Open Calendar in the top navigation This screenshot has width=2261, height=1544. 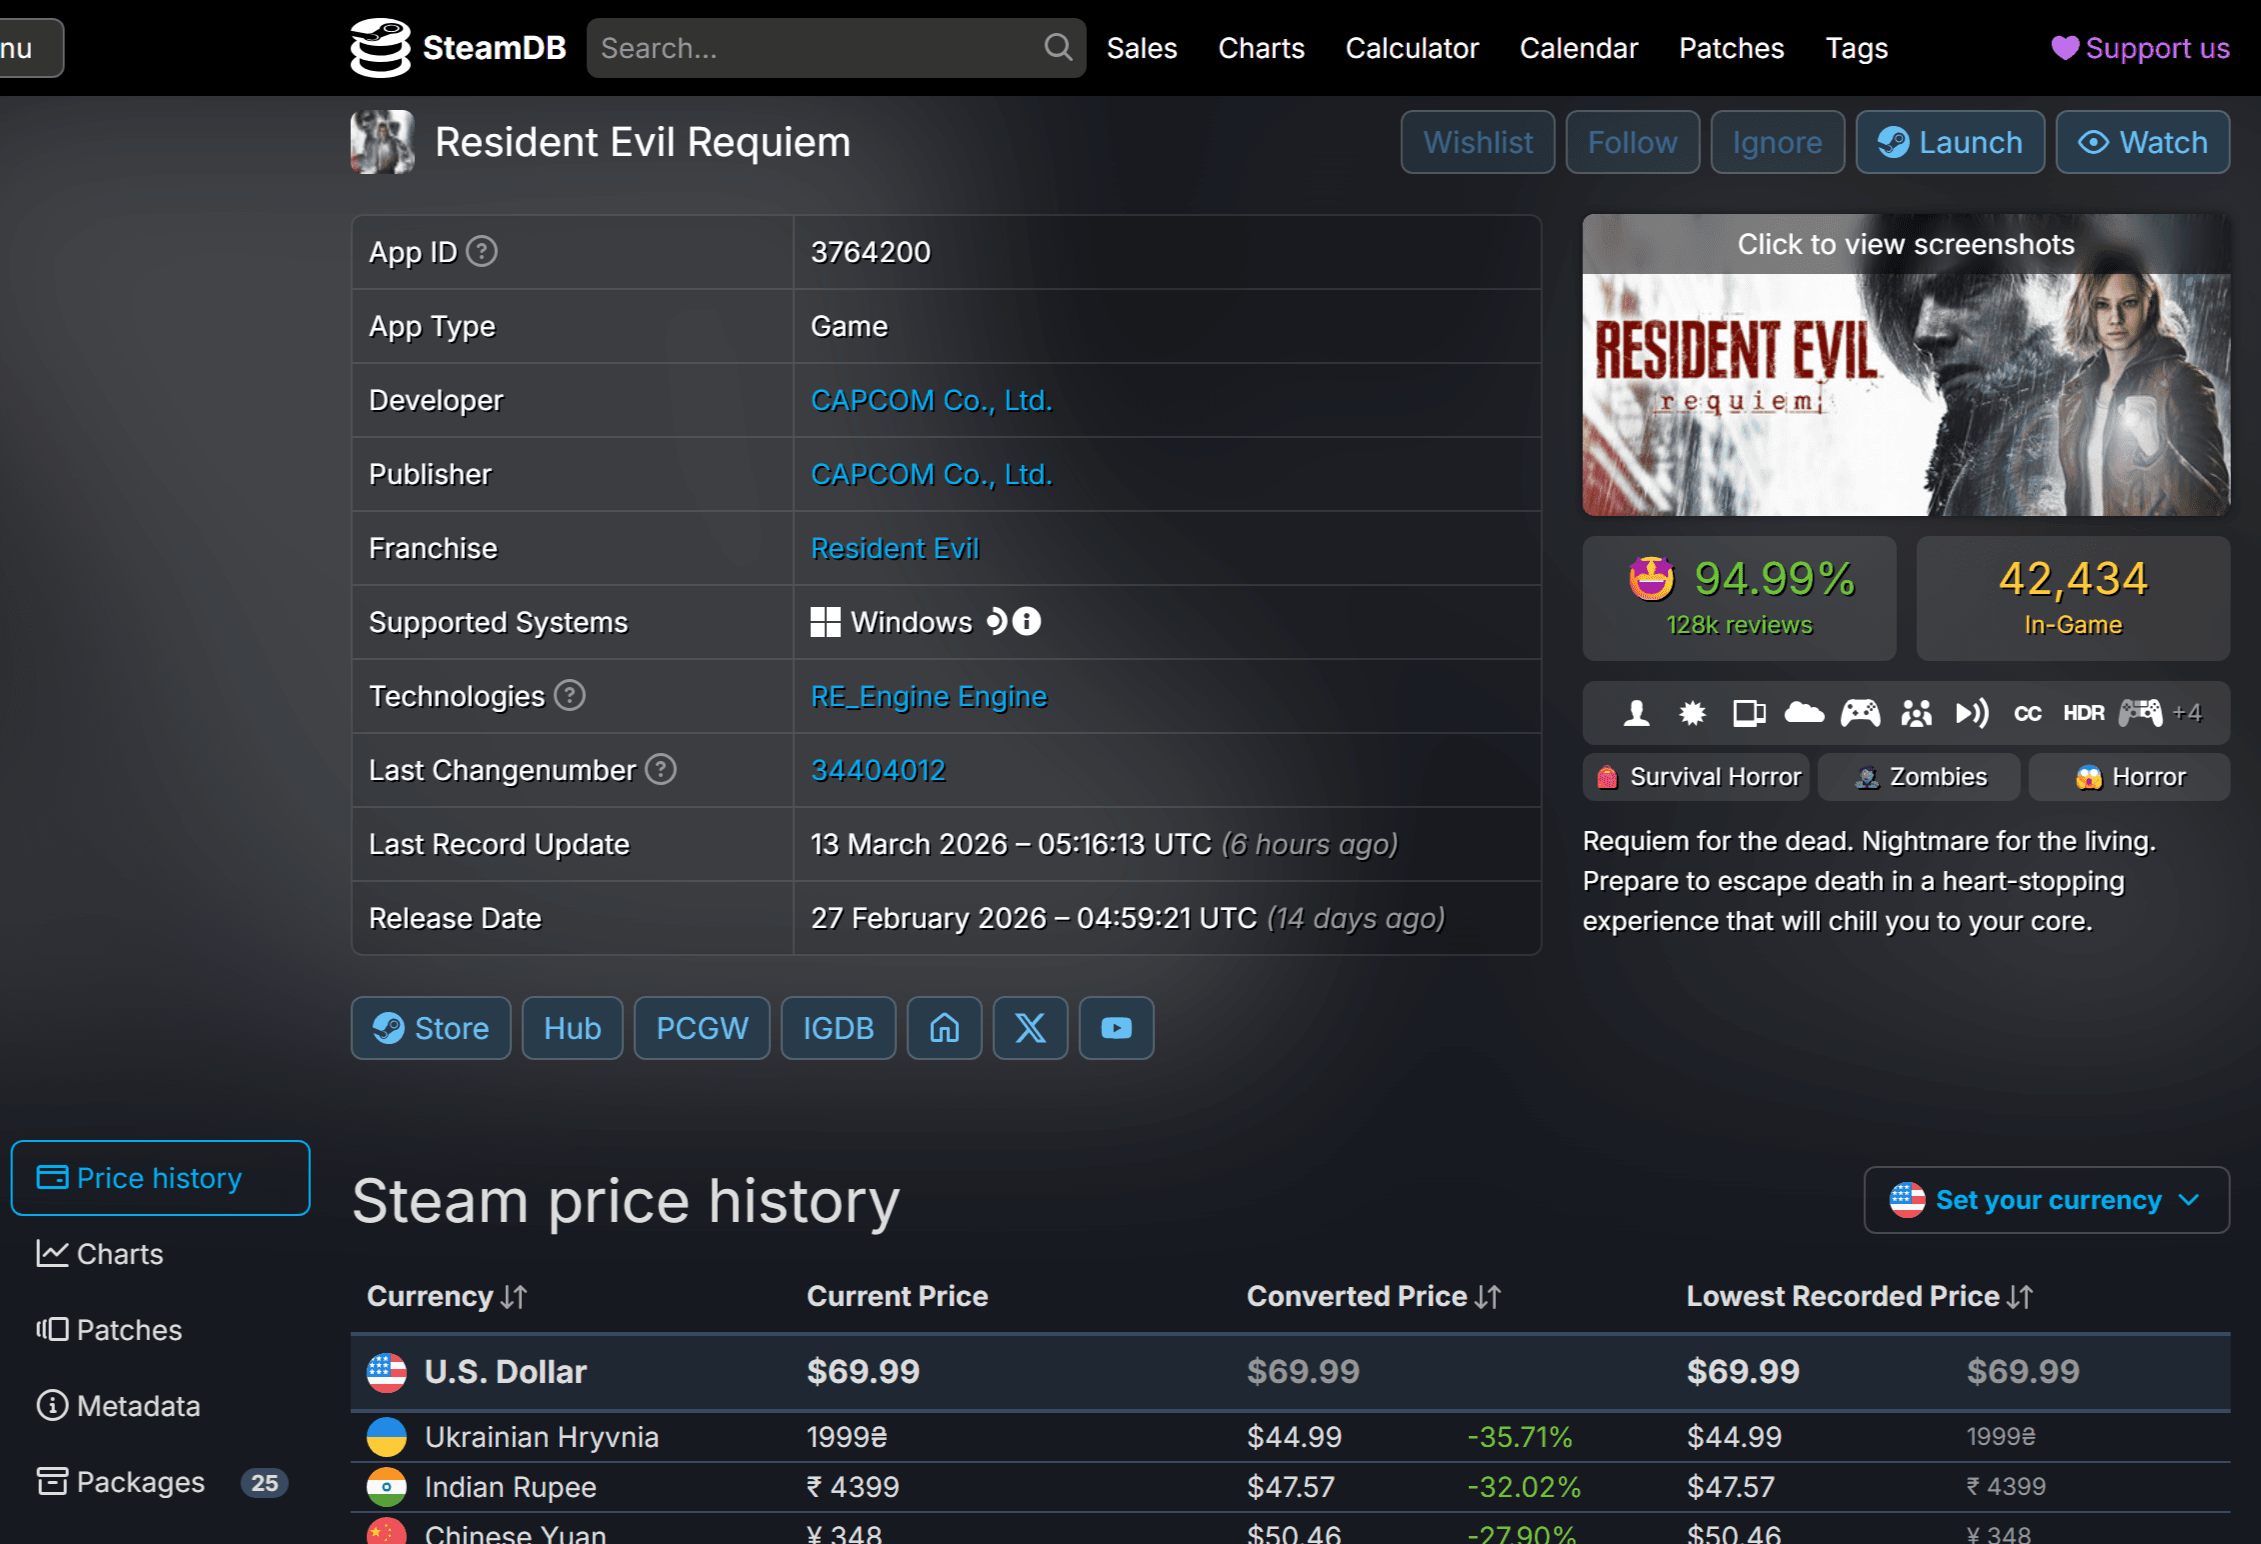(1579, 48)
